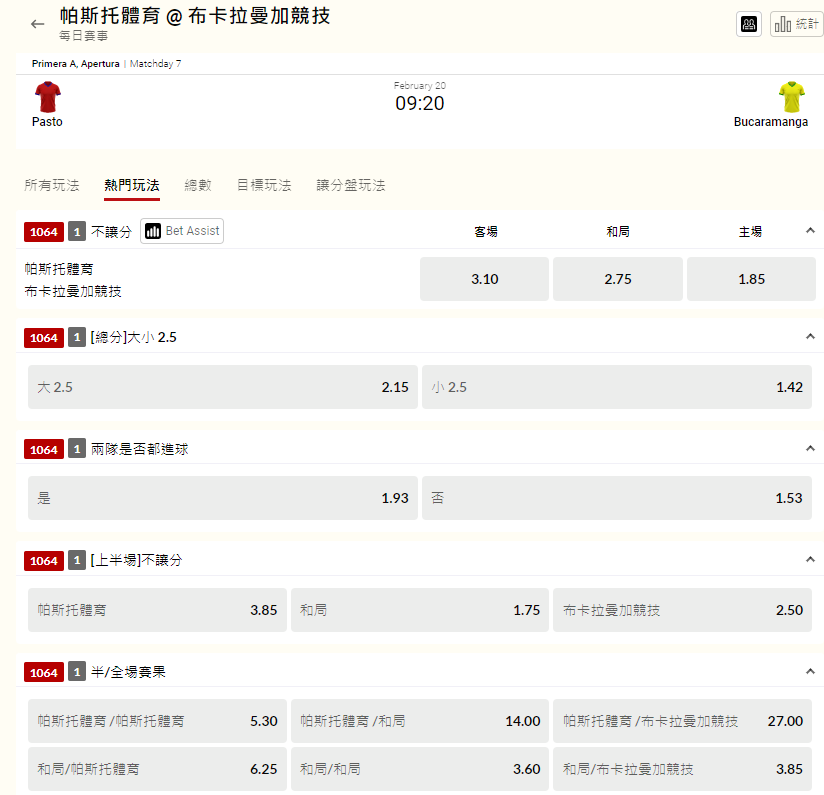Click the grey 1 badge beside 不讓分
This screenshot has width=824, height=795.
[x=77, y=232]
